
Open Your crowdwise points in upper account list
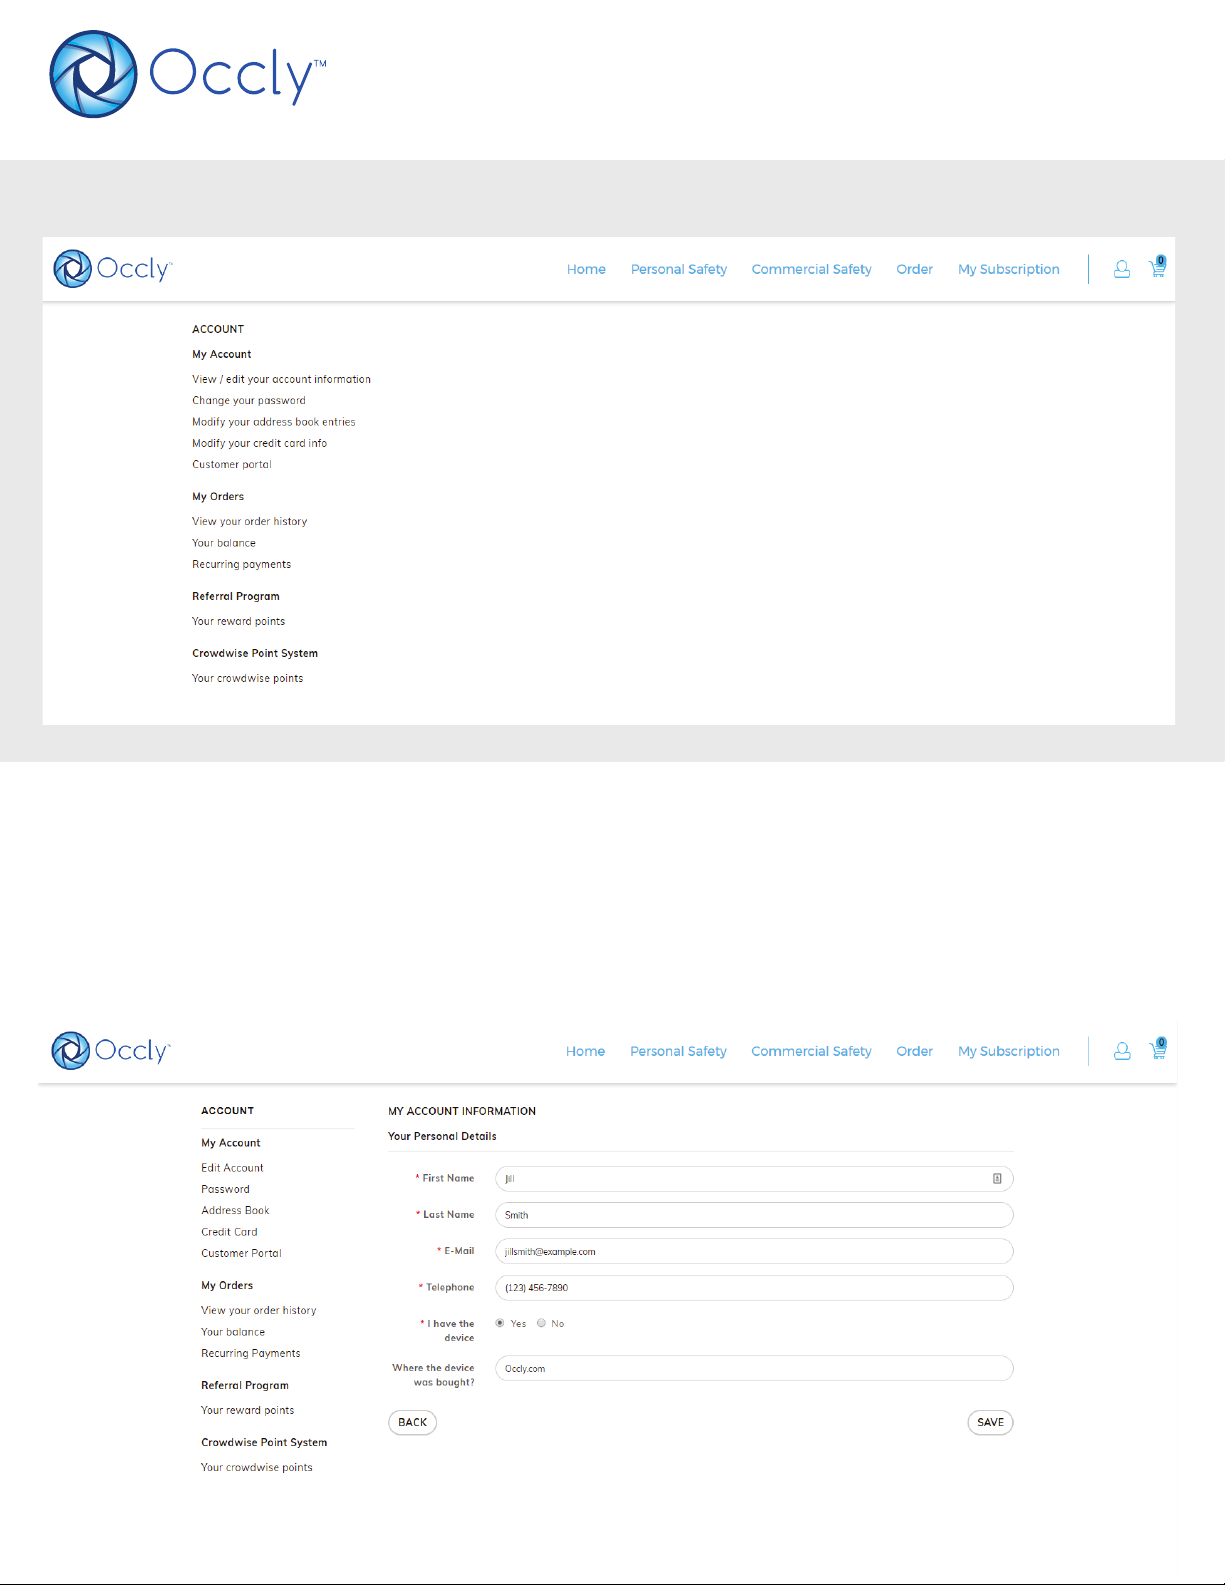[248, 678]
